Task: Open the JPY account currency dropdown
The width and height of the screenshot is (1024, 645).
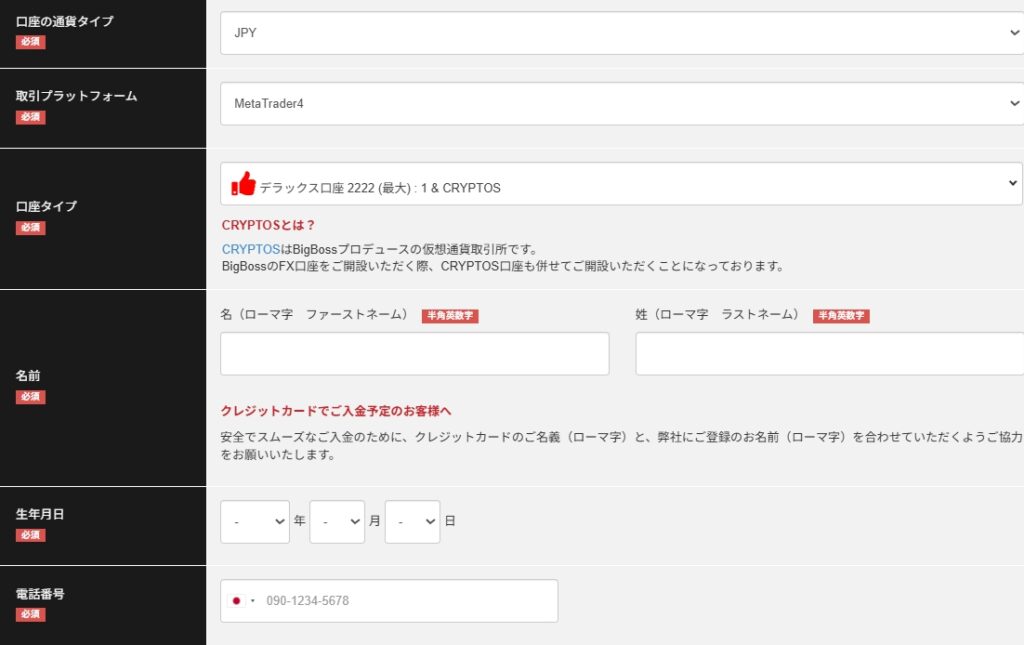Action: coord(621,33)
